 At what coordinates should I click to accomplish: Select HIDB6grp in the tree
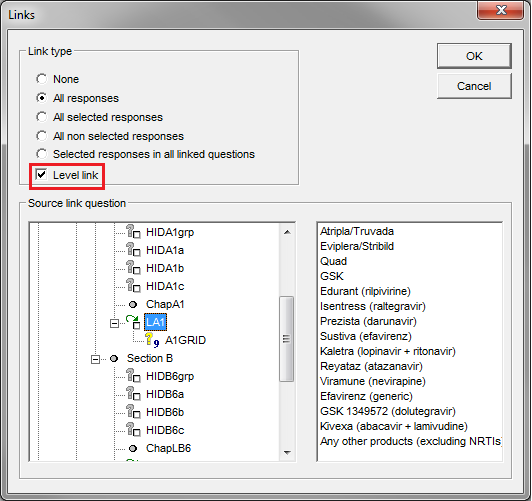click(170, 376)
